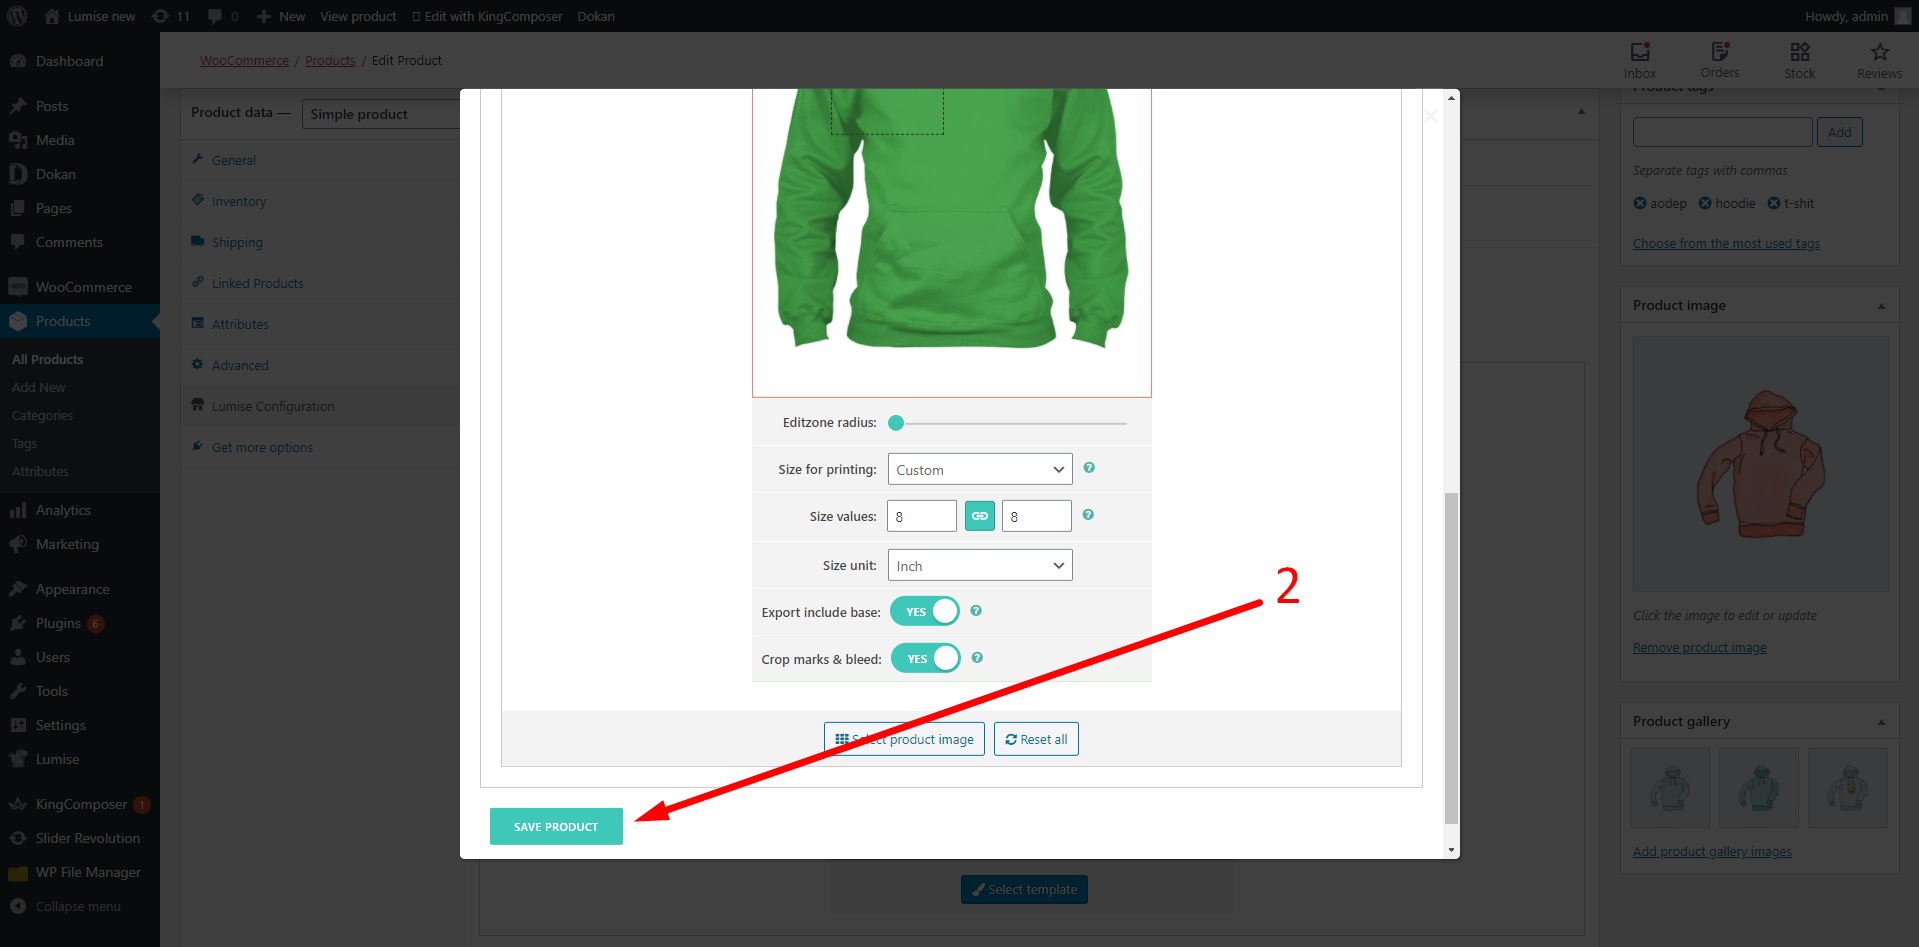Collapse the Product data panel arrow
Screen dimensions: 1919x947
(1581, 111)
